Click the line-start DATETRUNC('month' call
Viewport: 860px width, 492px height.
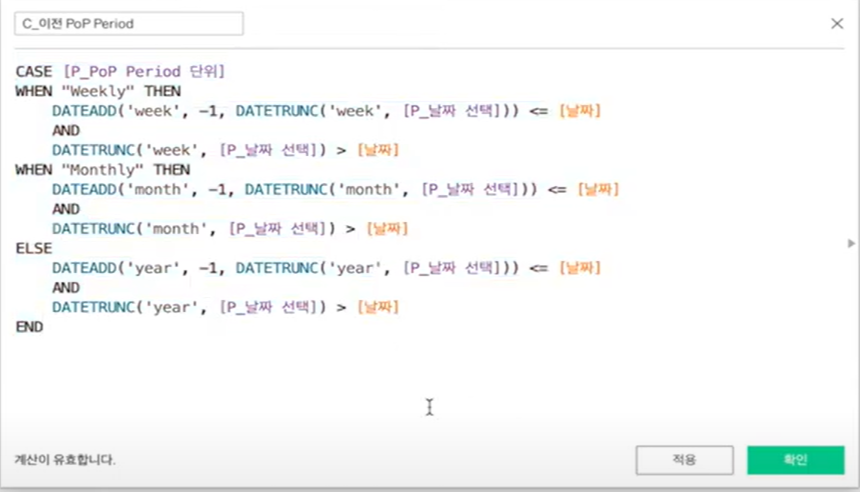click(x=130, y=229)
